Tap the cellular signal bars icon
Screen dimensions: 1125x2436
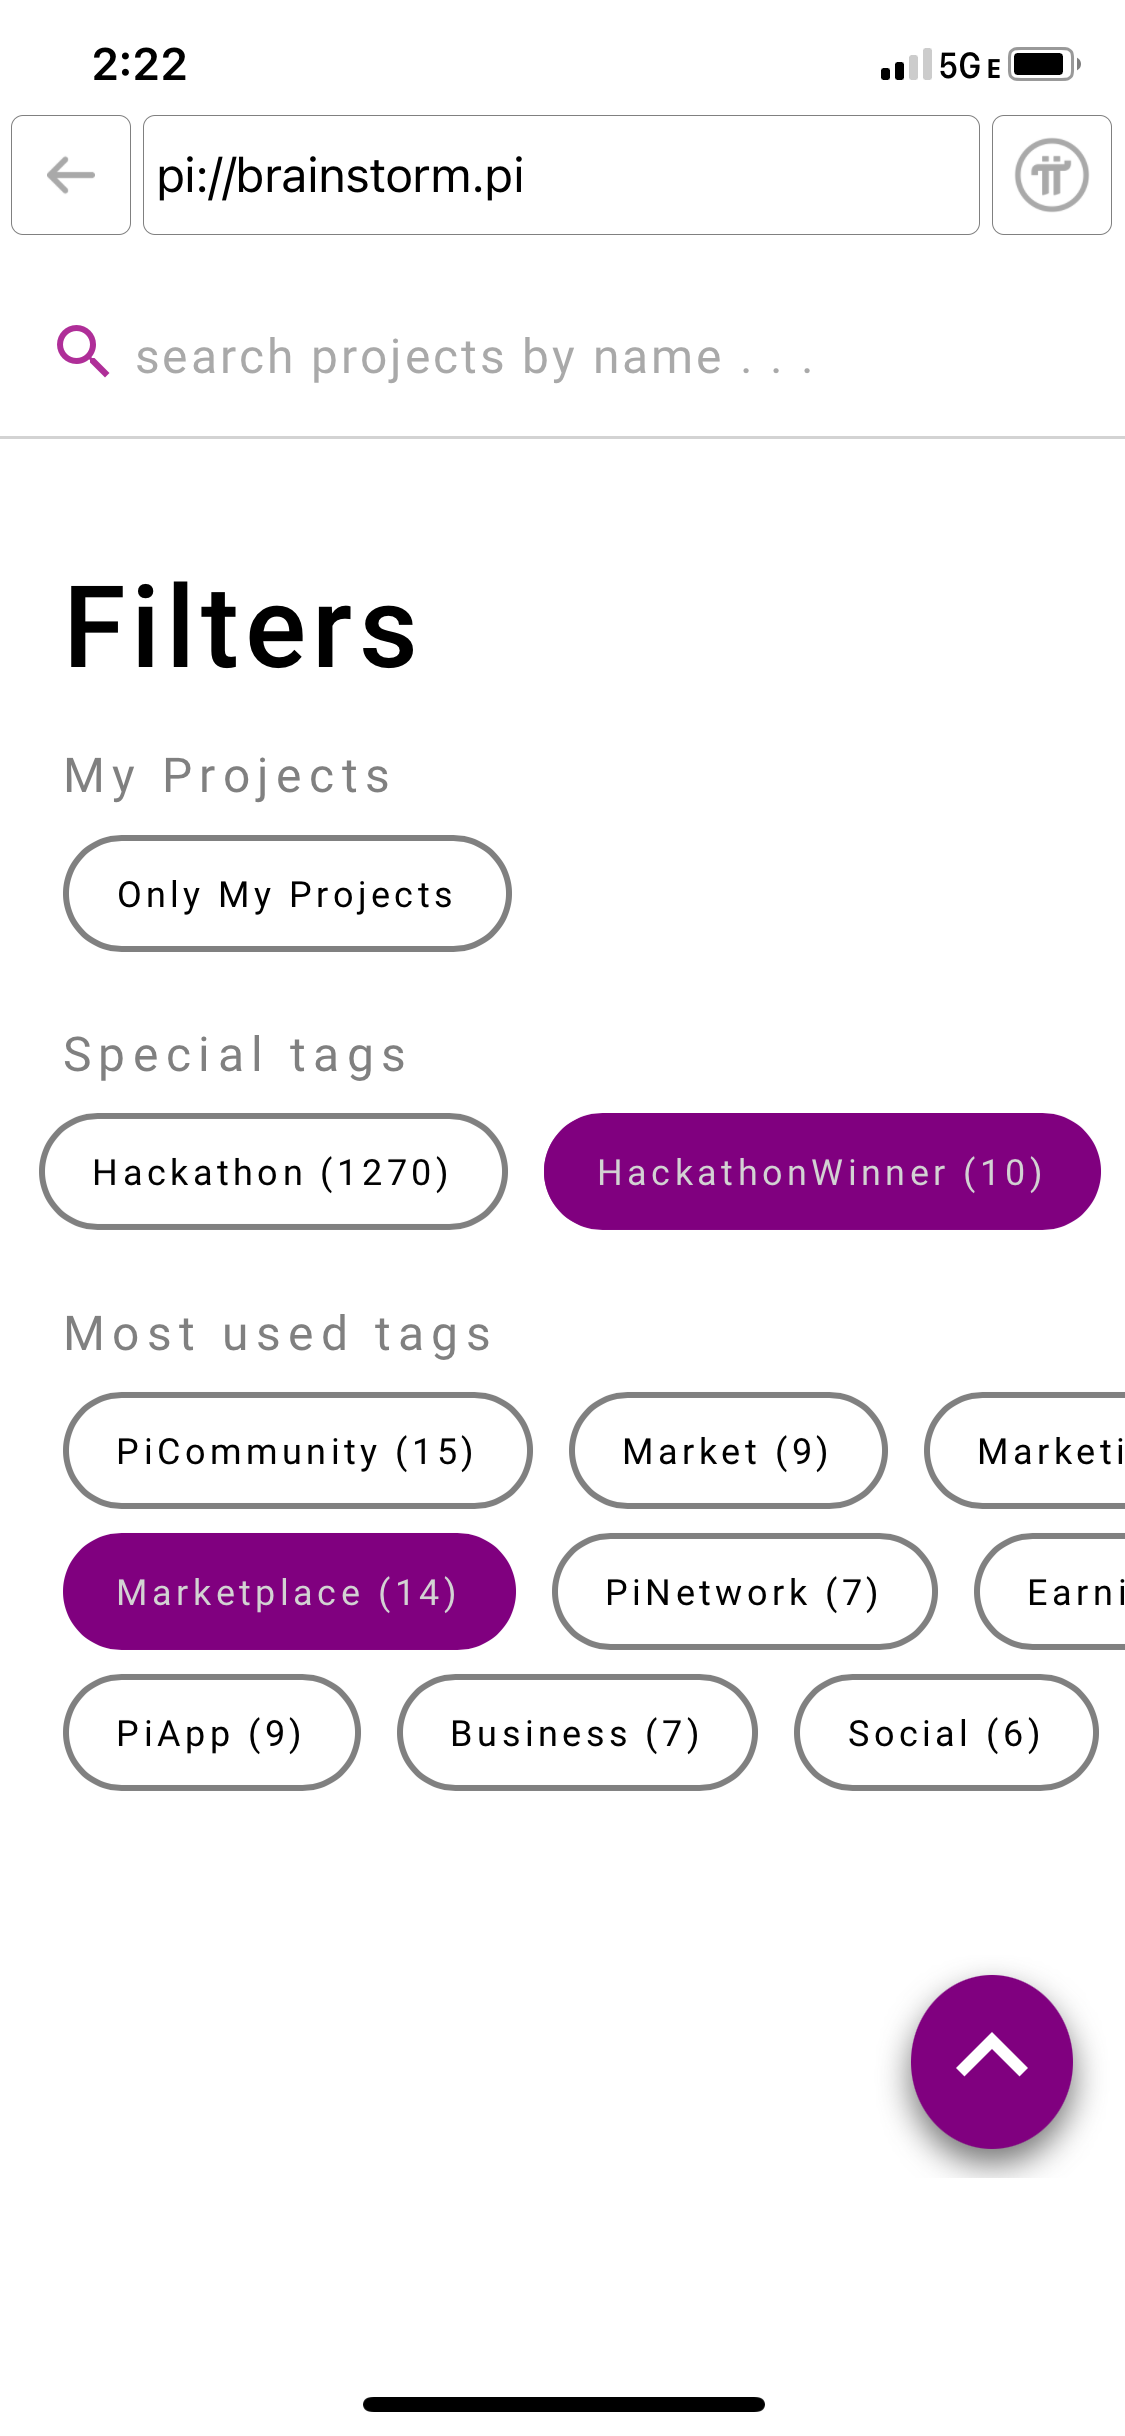coord(906,65)
